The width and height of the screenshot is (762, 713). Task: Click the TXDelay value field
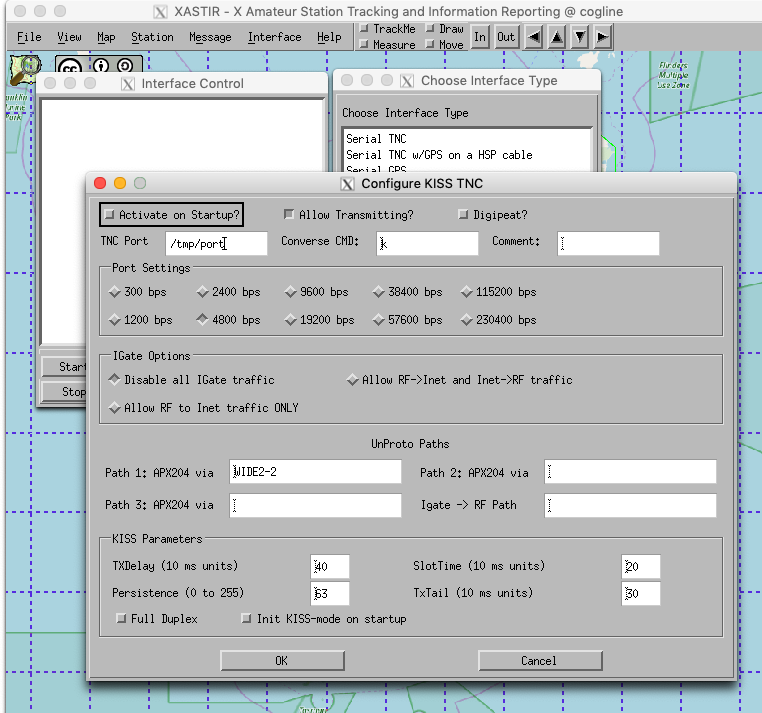pos(329,566)
